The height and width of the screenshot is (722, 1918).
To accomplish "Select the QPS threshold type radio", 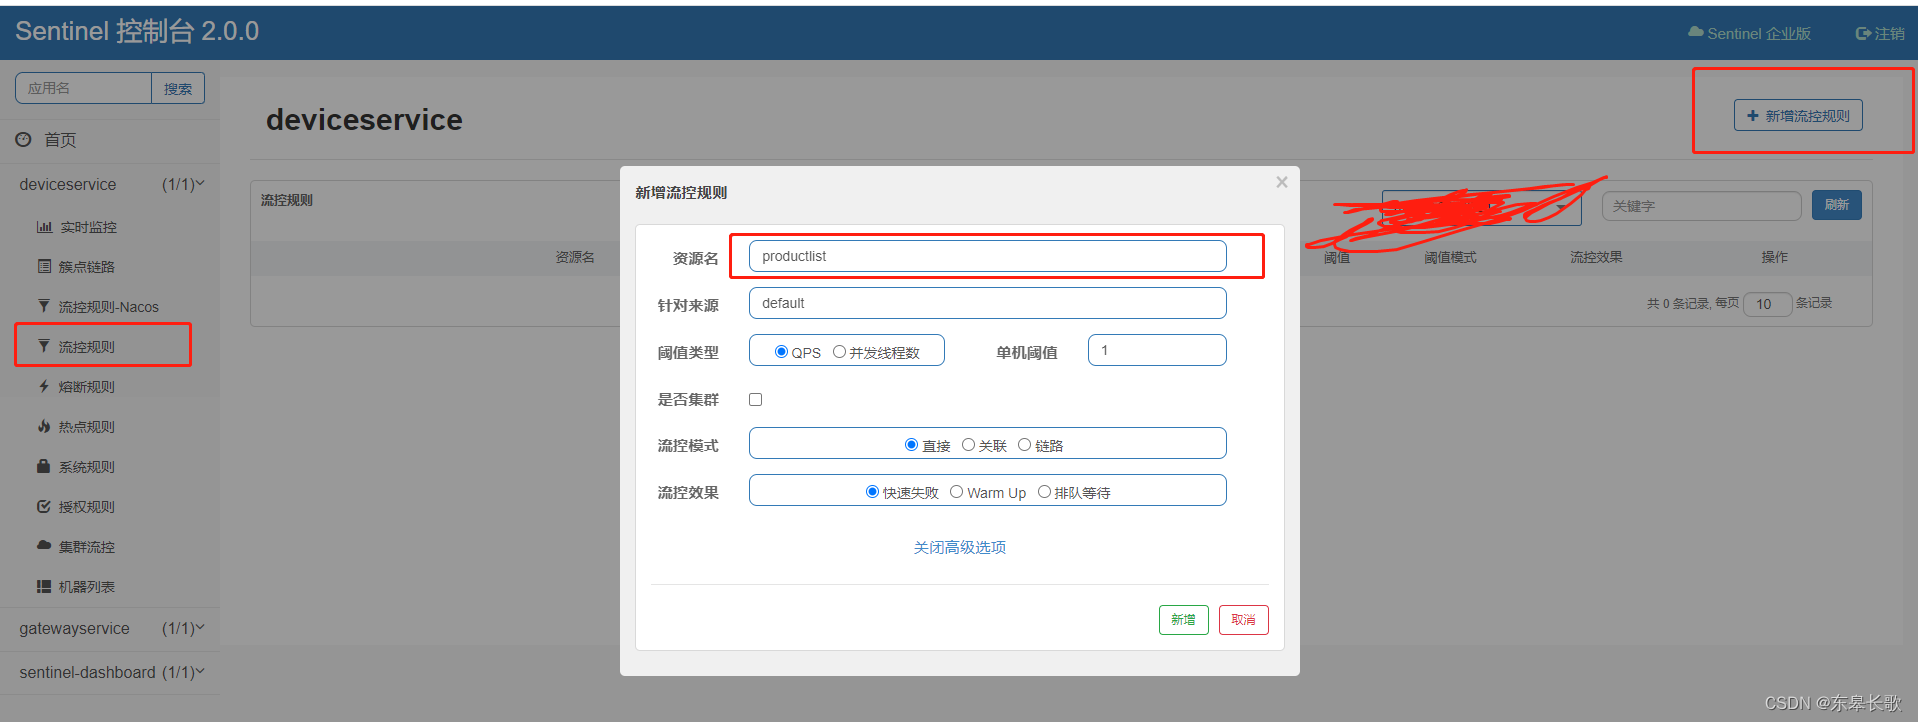I will pos(781,352).
